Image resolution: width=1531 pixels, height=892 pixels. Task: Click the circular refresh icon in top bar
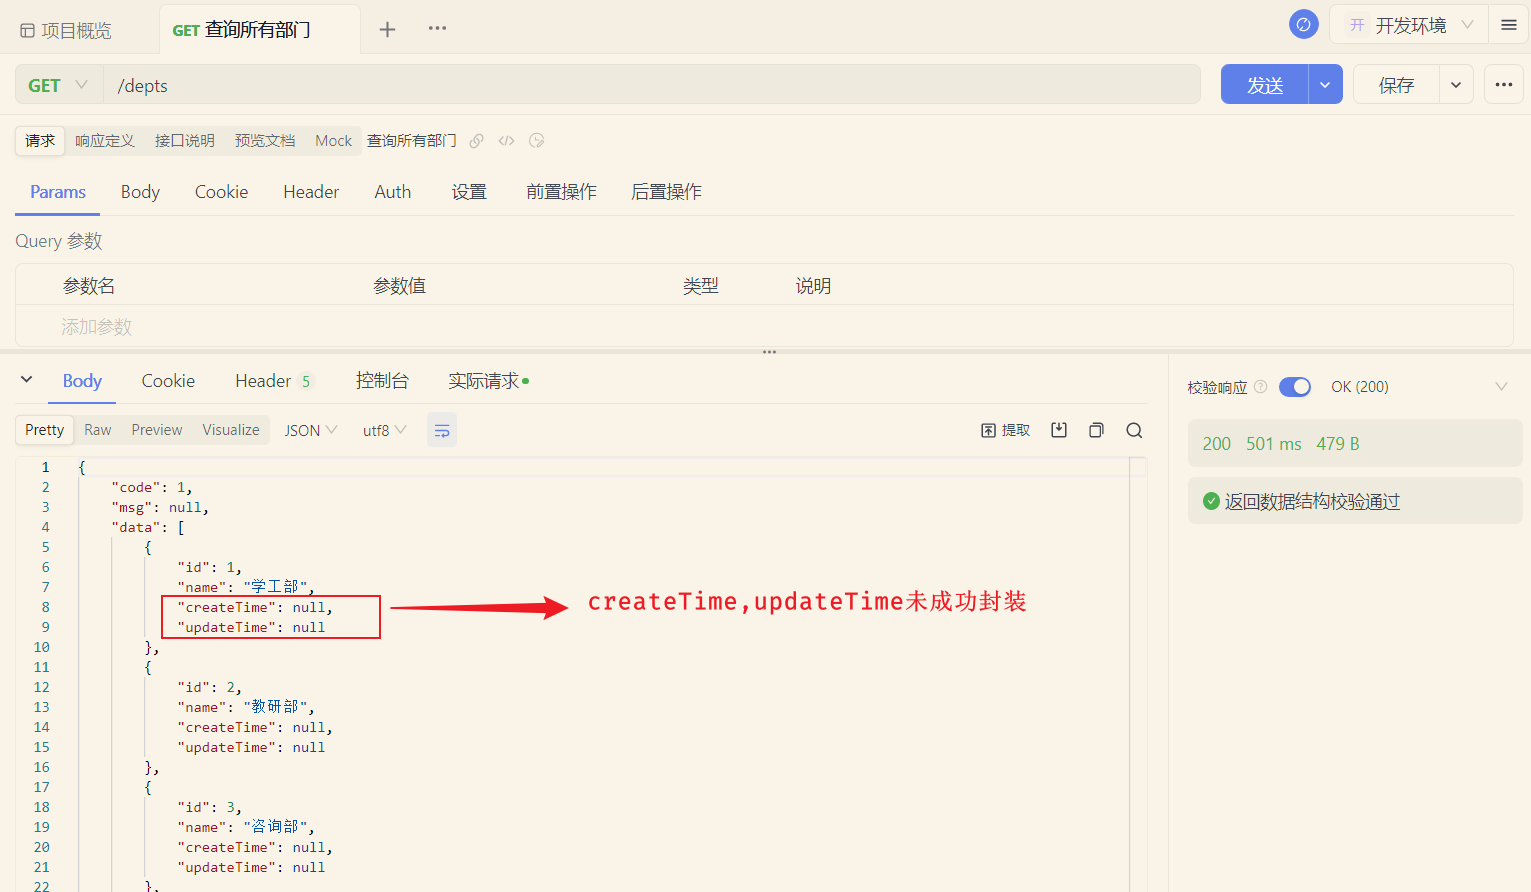click(x=1303, y=23)
